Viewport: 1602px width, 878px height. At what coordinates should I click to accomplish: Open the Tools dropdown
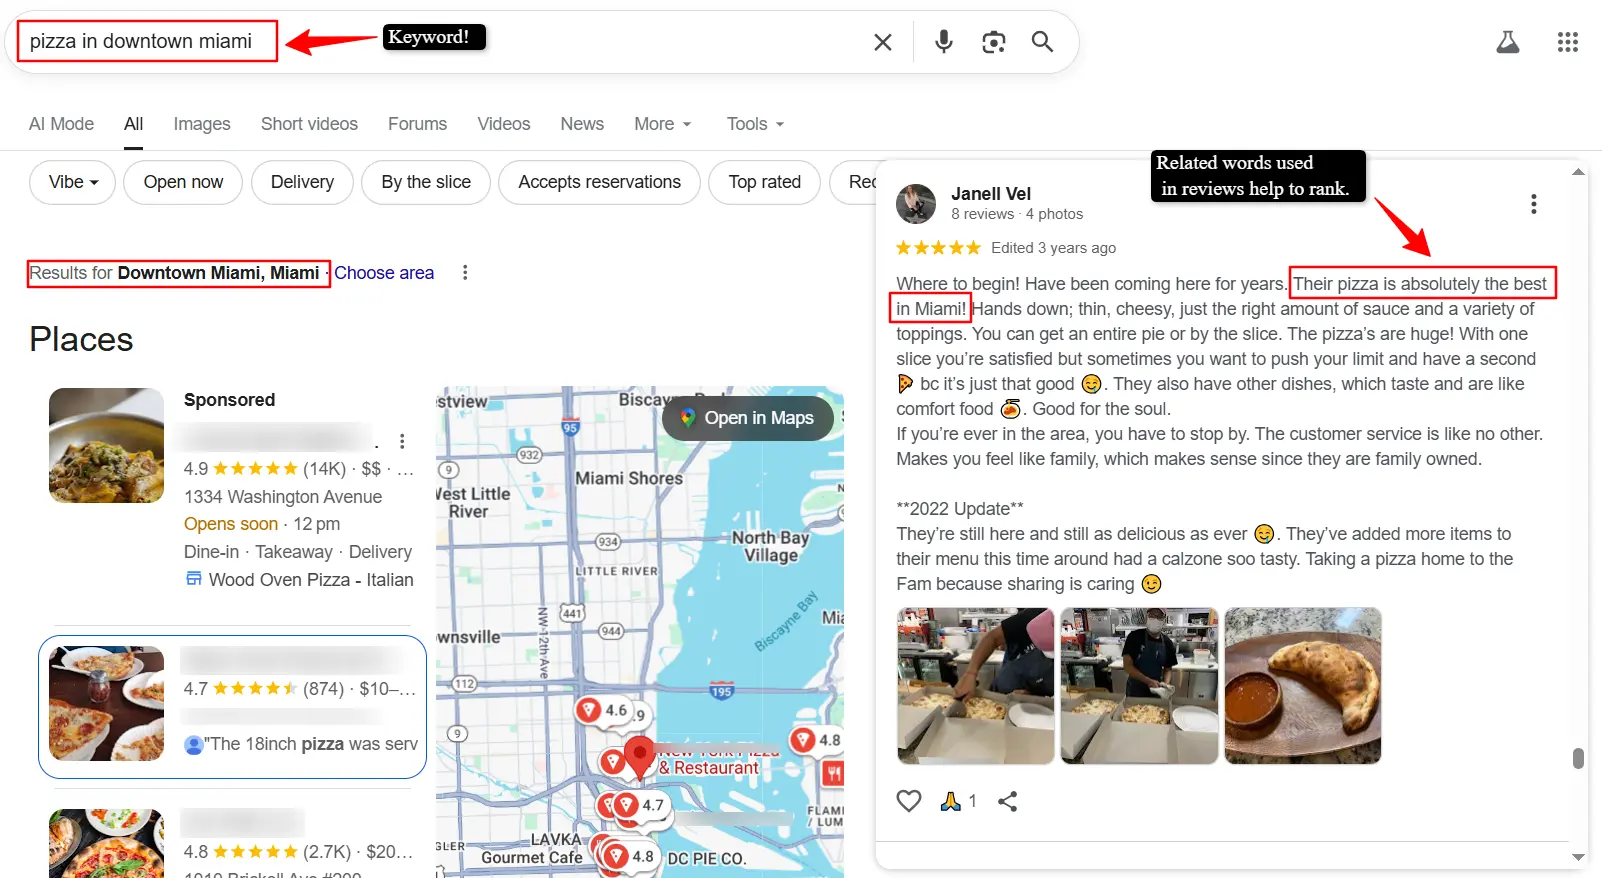click(755, 124)
